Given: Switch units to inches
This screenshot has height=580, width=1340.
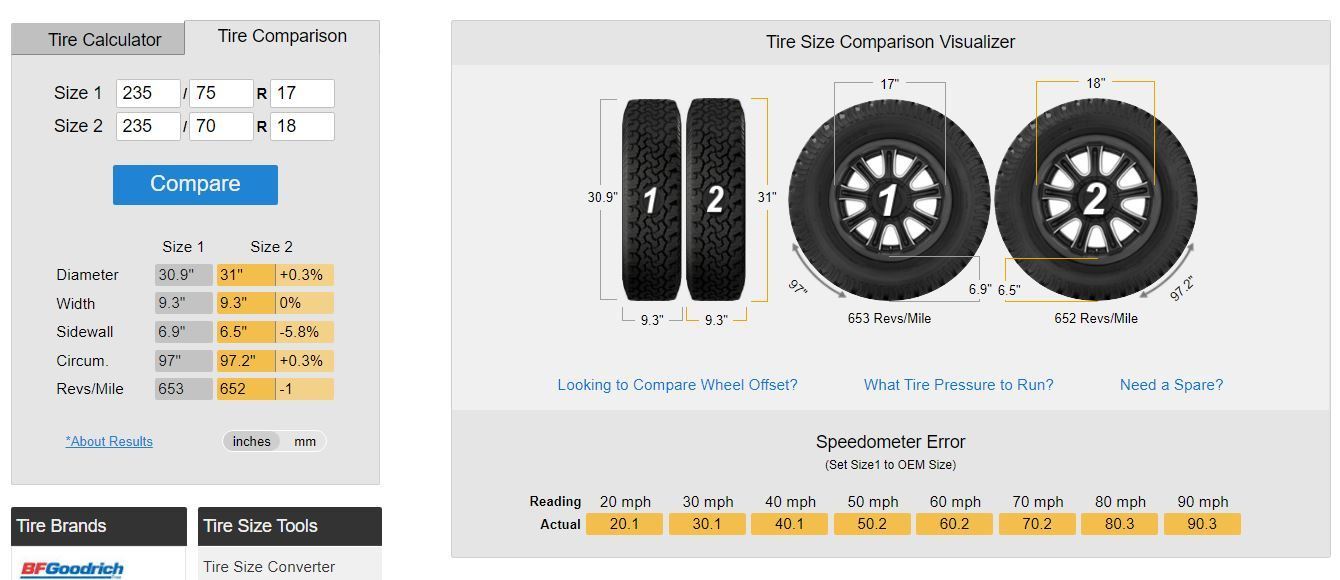Looking at the screenshot, I should [251, 441].
